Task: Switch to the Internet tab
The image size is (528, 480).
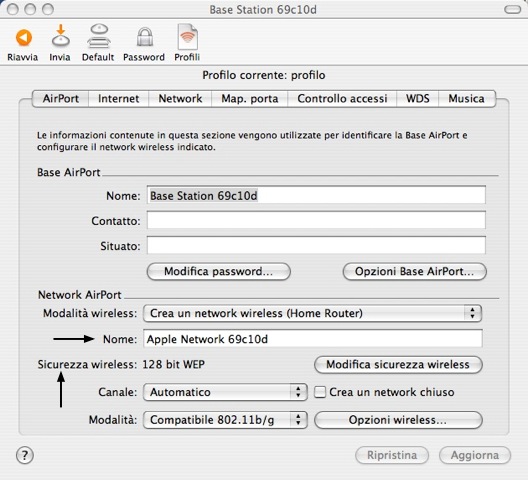Action: pyautogui.click(x=119, y=98)
